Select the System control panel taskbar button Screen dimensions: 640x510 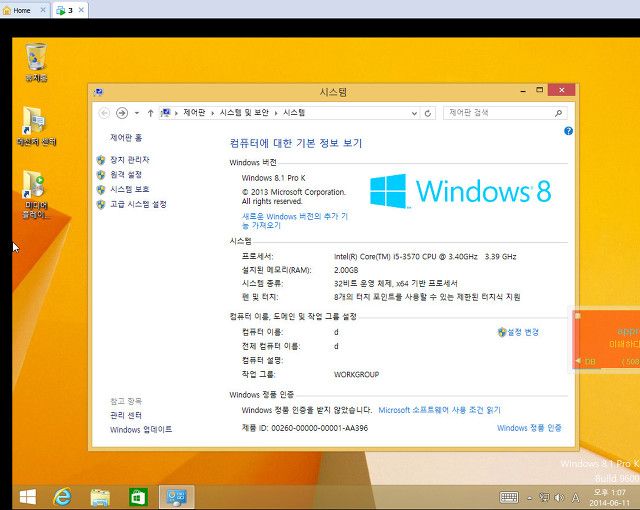pos(176,497)
